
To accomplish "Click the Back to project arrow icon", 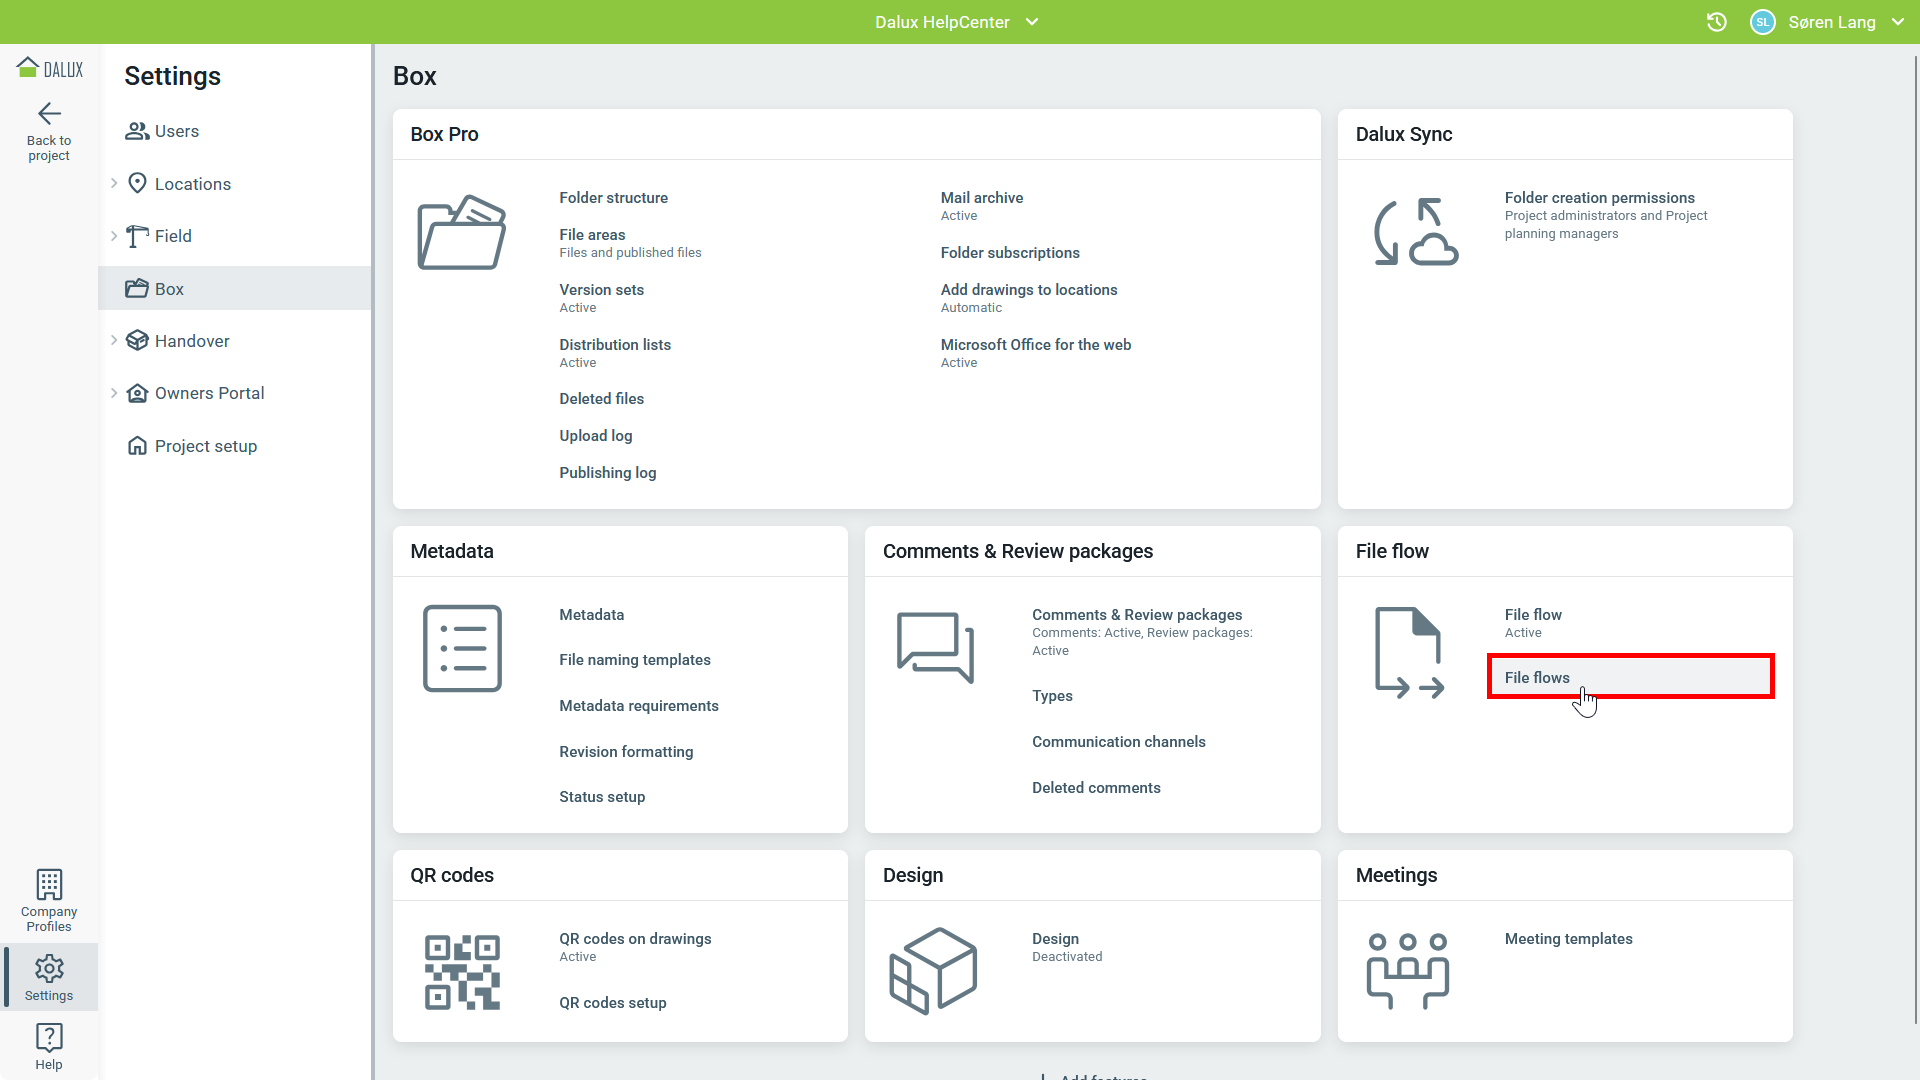I will point(49,114).
